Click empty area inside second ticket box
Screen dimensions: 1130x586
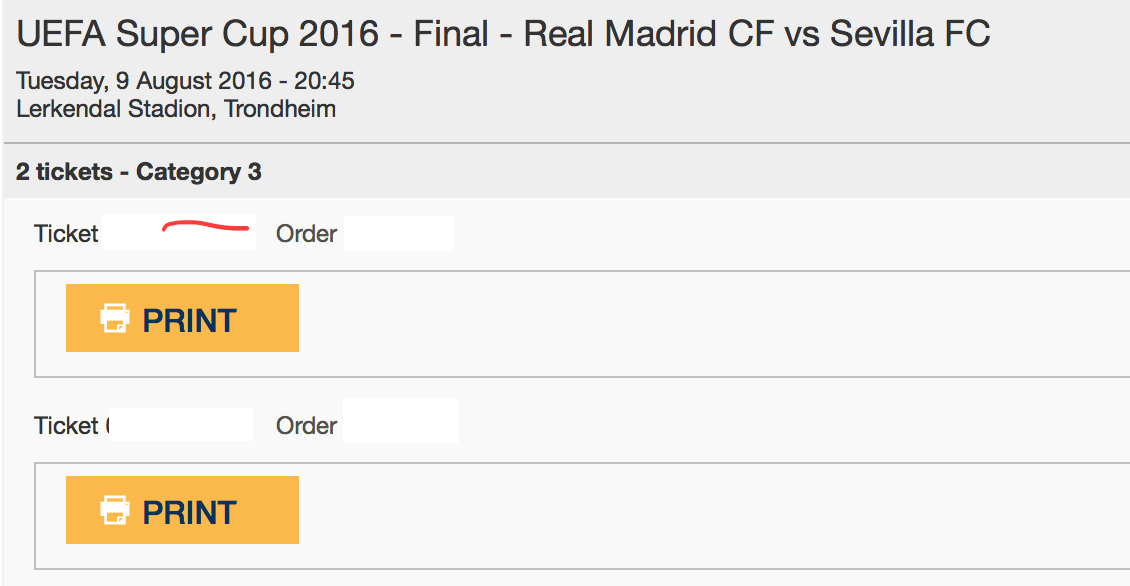713,515
